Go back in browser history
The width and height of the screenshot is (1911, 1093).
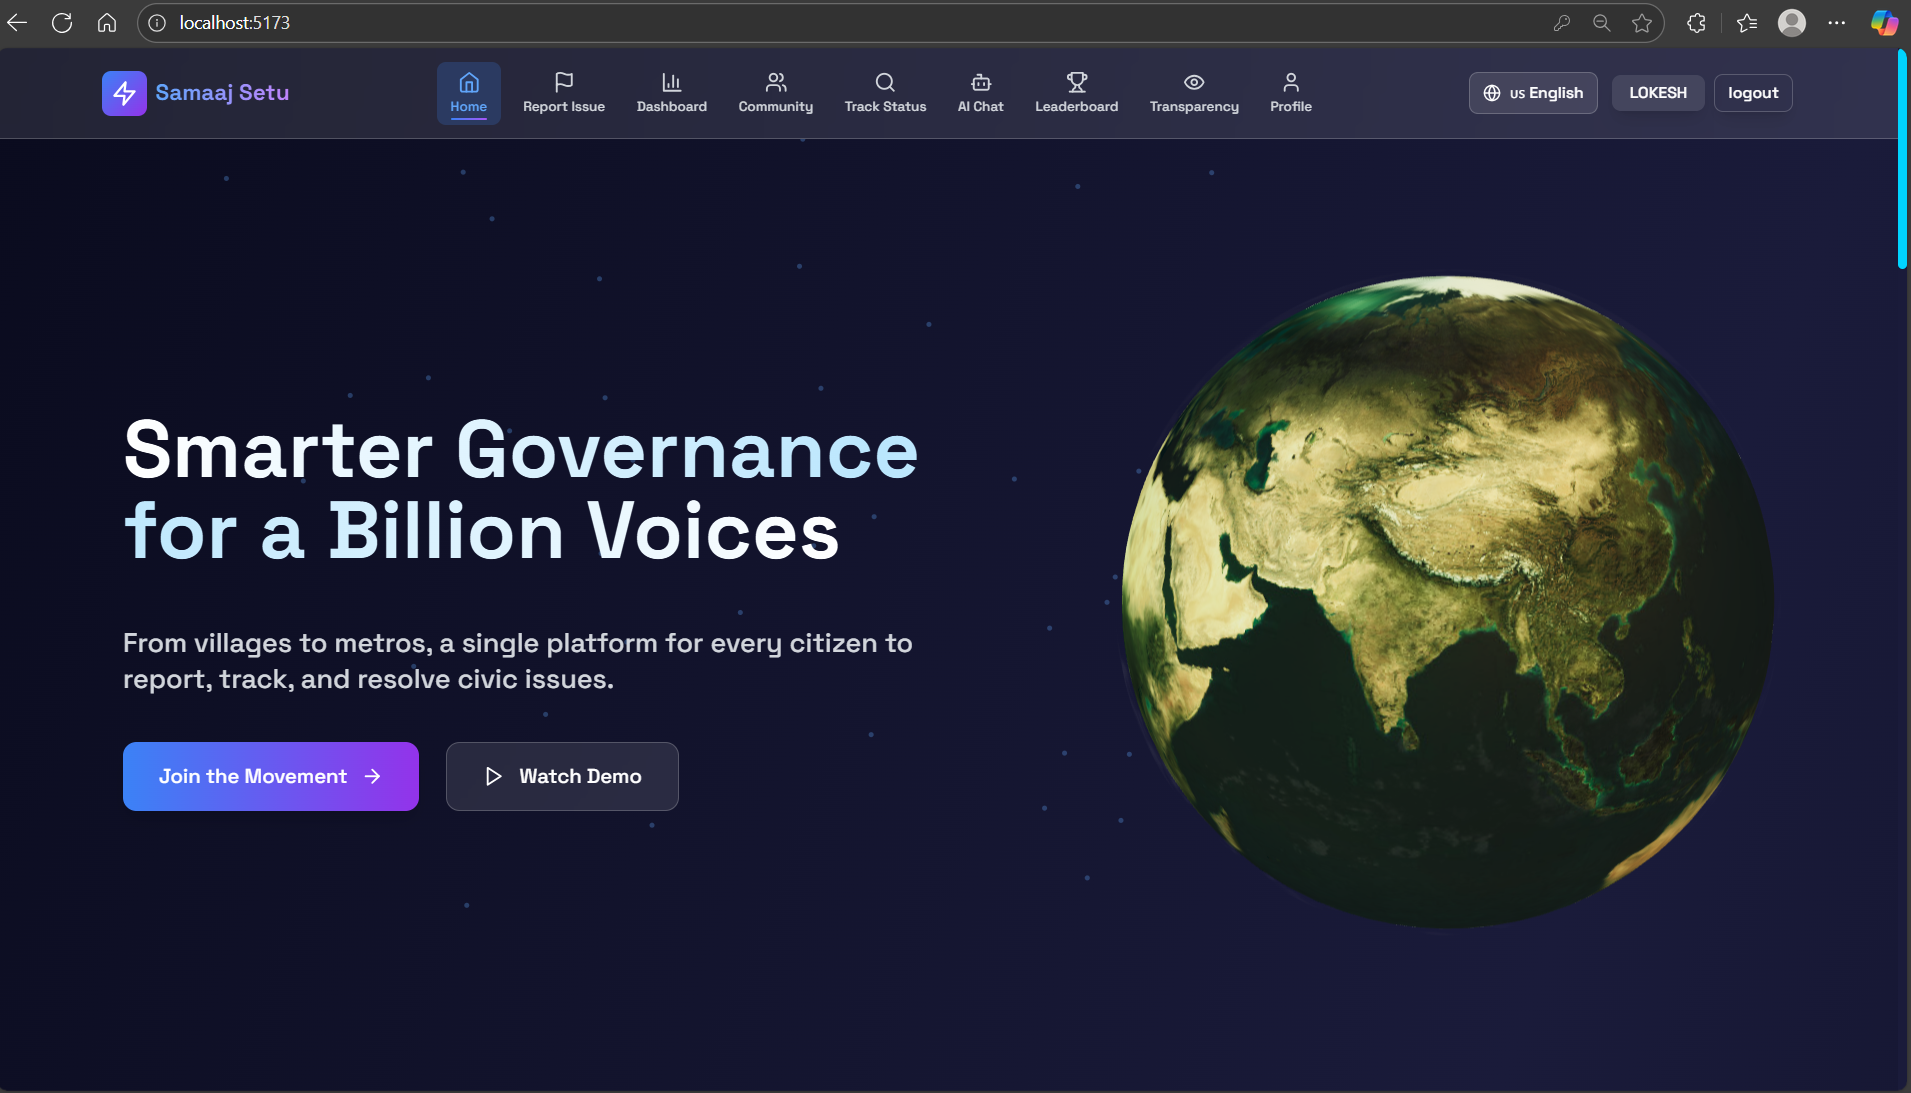pos(17,23)
